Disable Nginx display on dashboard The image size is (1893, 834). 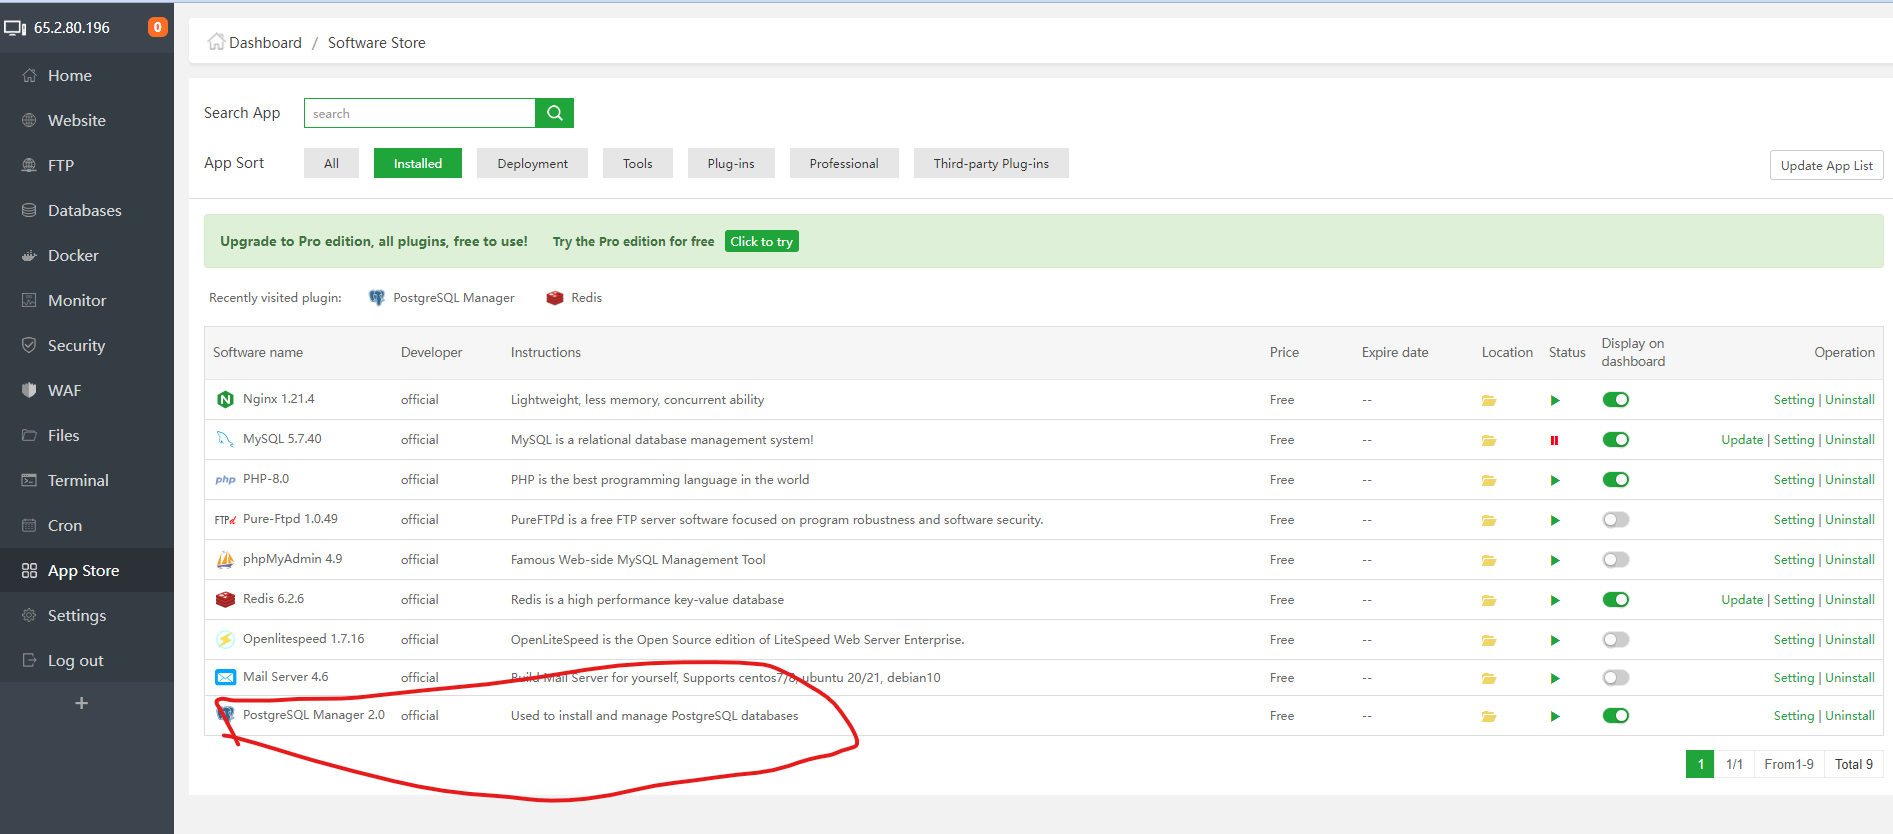(x=1616, y=400)
